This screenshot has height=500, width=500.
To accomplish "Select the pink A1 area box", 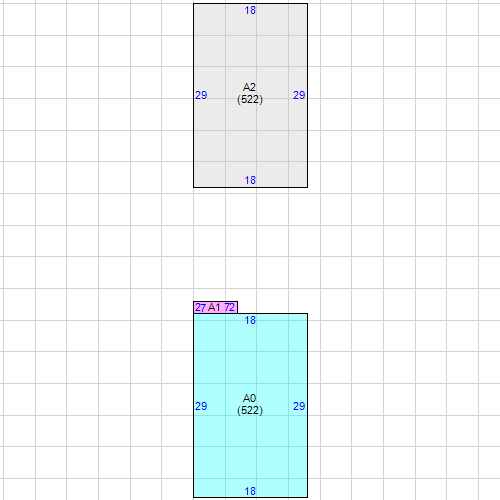I will (x=215, y=307).
